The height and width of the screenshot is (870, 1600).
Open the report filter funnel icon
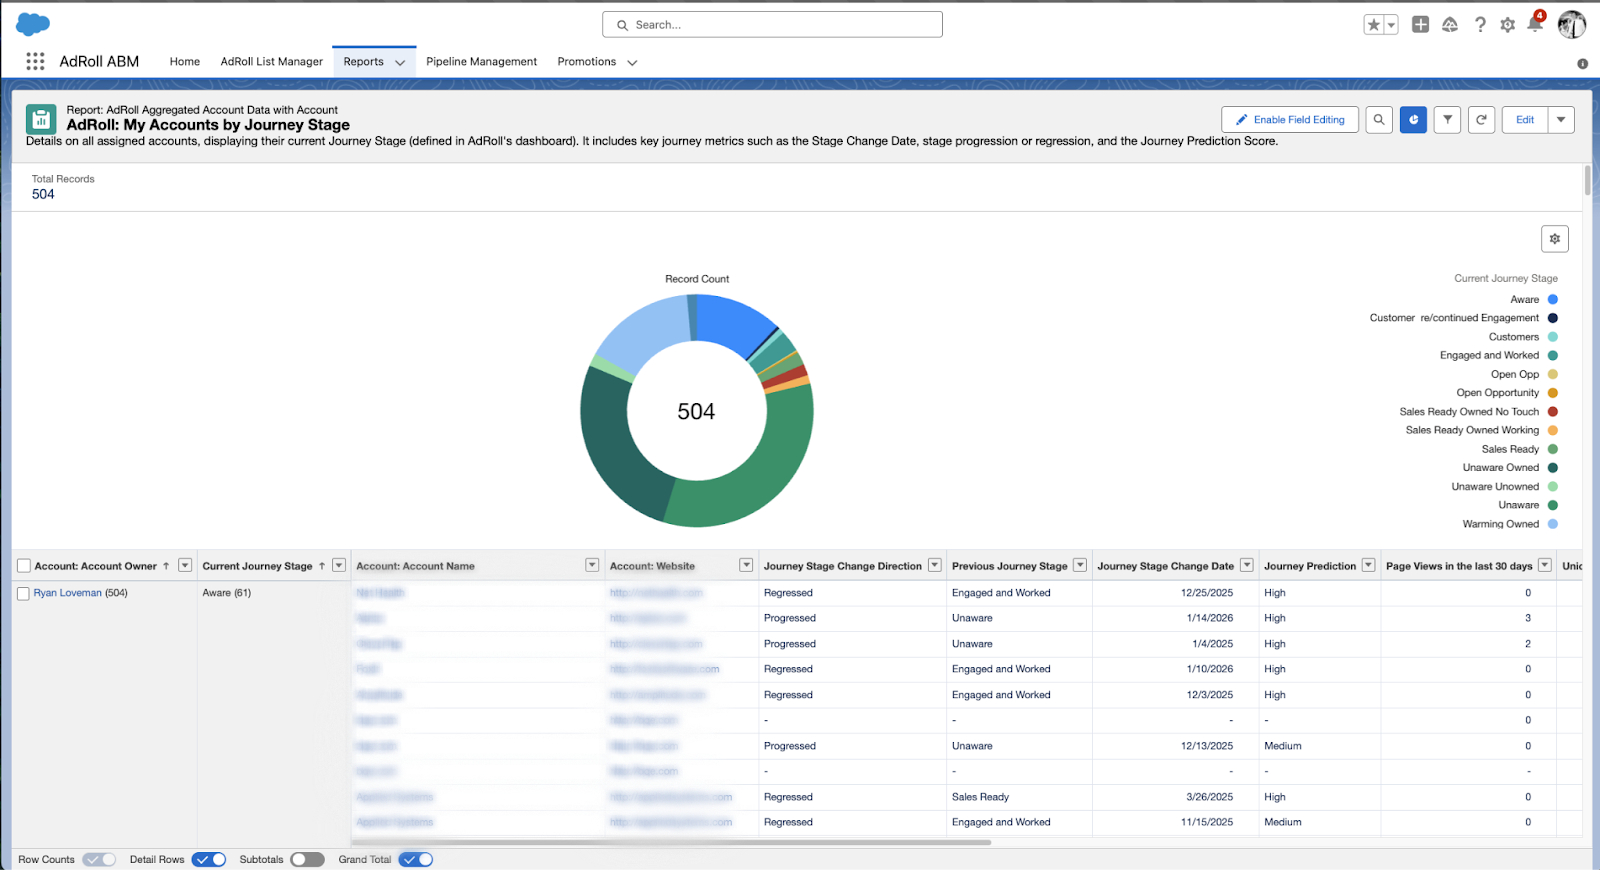(x=1447, y=120)
